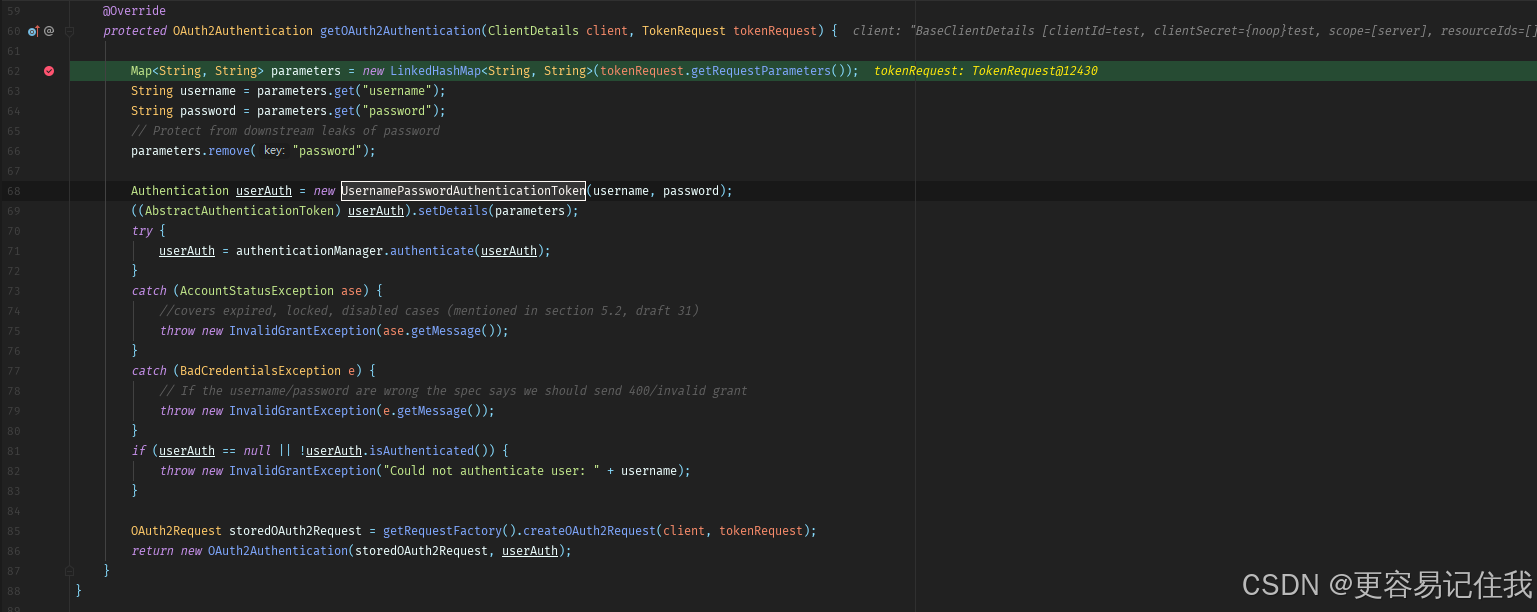The height and width of the screenshot is (612, 1537).
Task: Click setDetails method call
Action: point(453,211)
